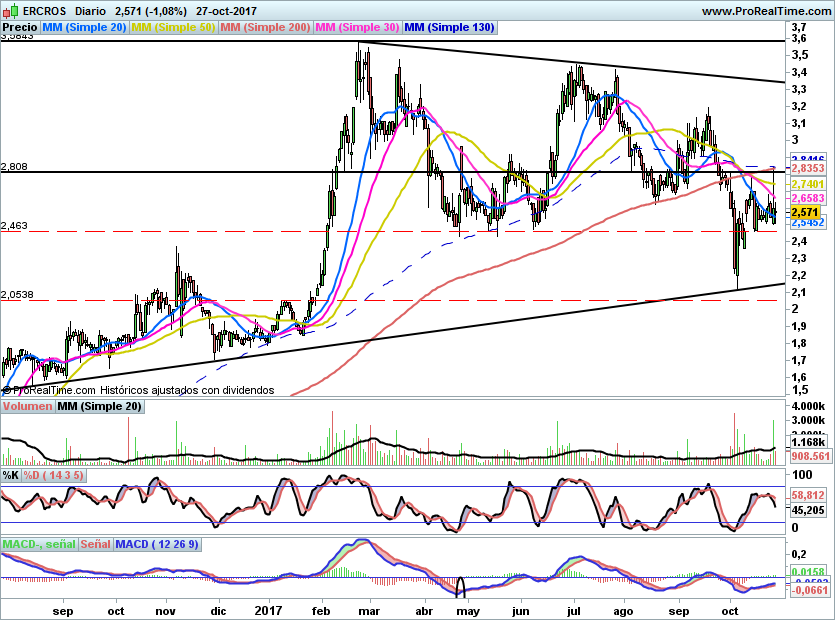The width and height of the screenshot is (835, 620).
Task: Click the MACD (12 26 9) settings label
Action: (x=159, y=544)
